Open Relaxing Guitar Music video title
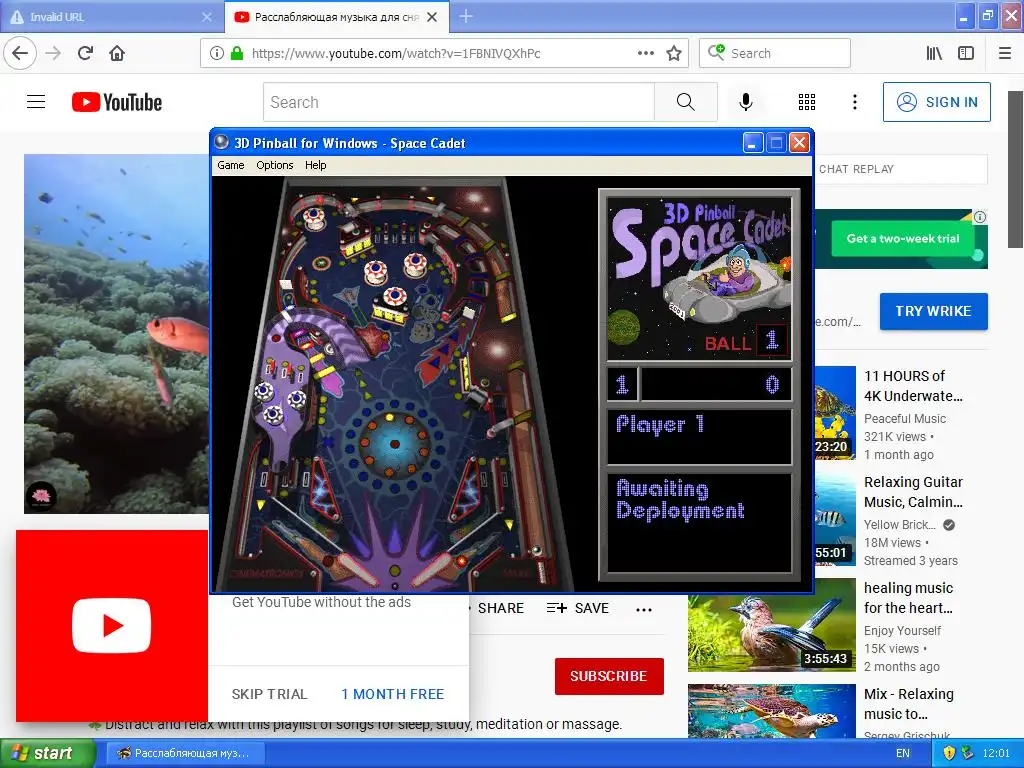Image resolution: width=1024 pixels, height=768 pixels. tap(913, 492)
